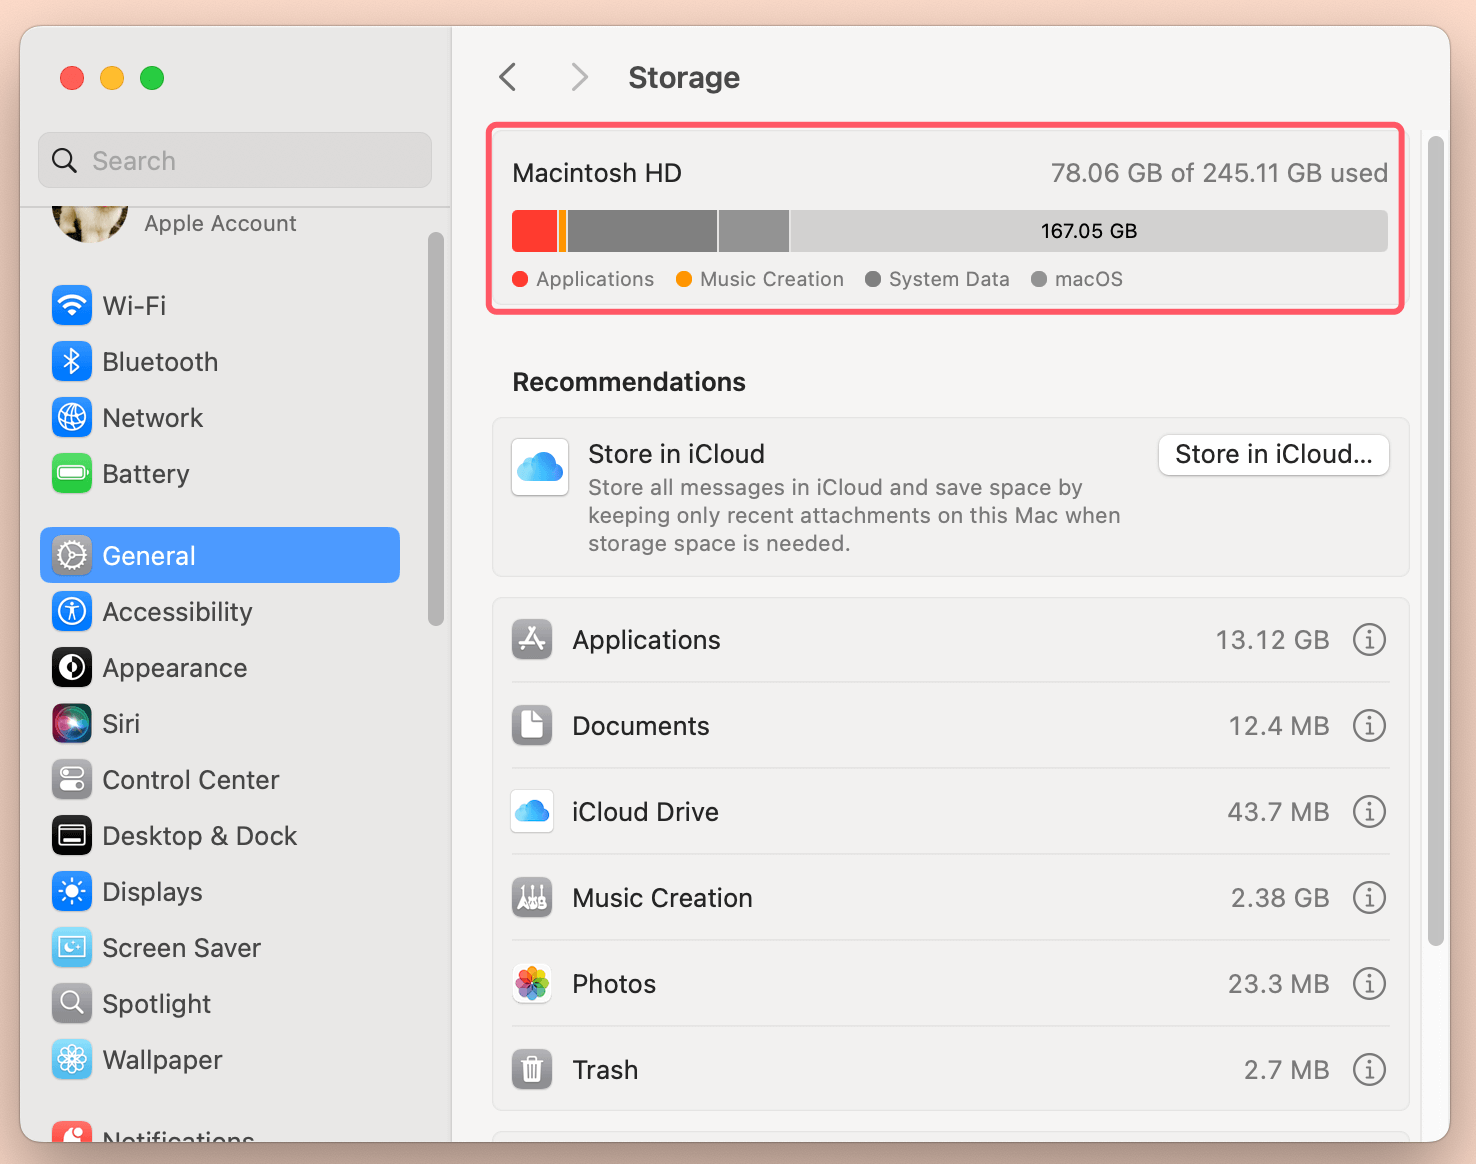Show info for Music Creation storage

[x=1369, y=898]
